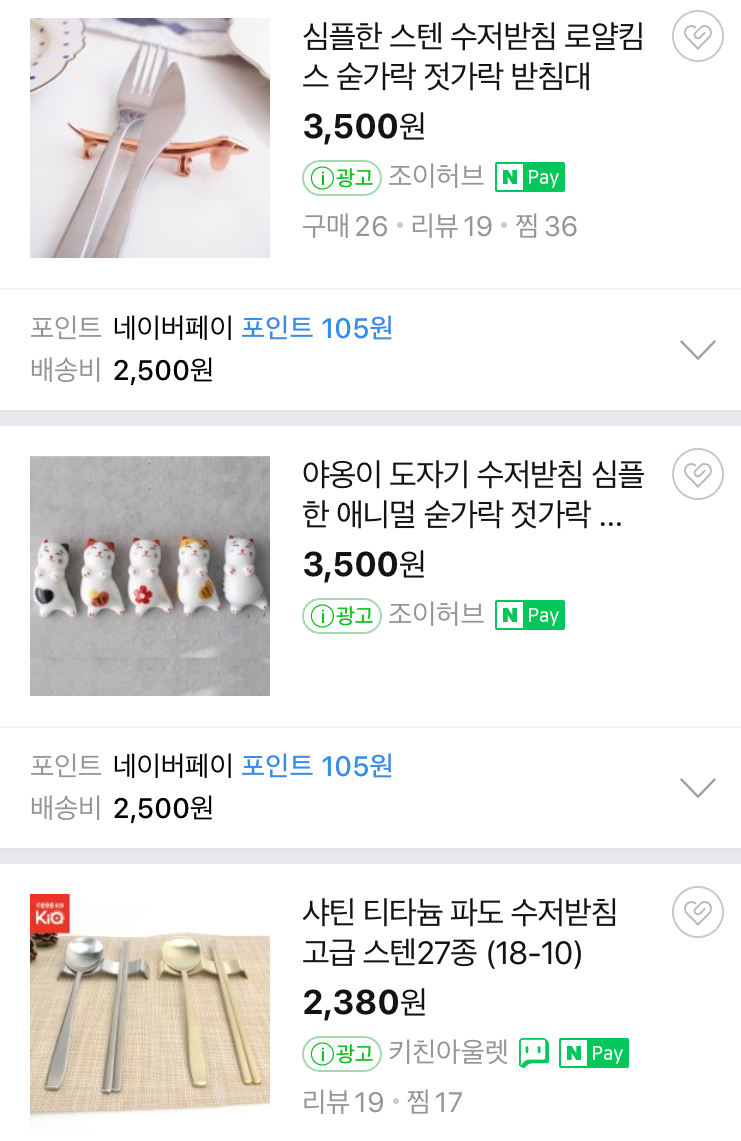Open 심플한 스텐 수저받침 로얄킴스 product title
741x1141 pixels.
[x=473, y=57]
